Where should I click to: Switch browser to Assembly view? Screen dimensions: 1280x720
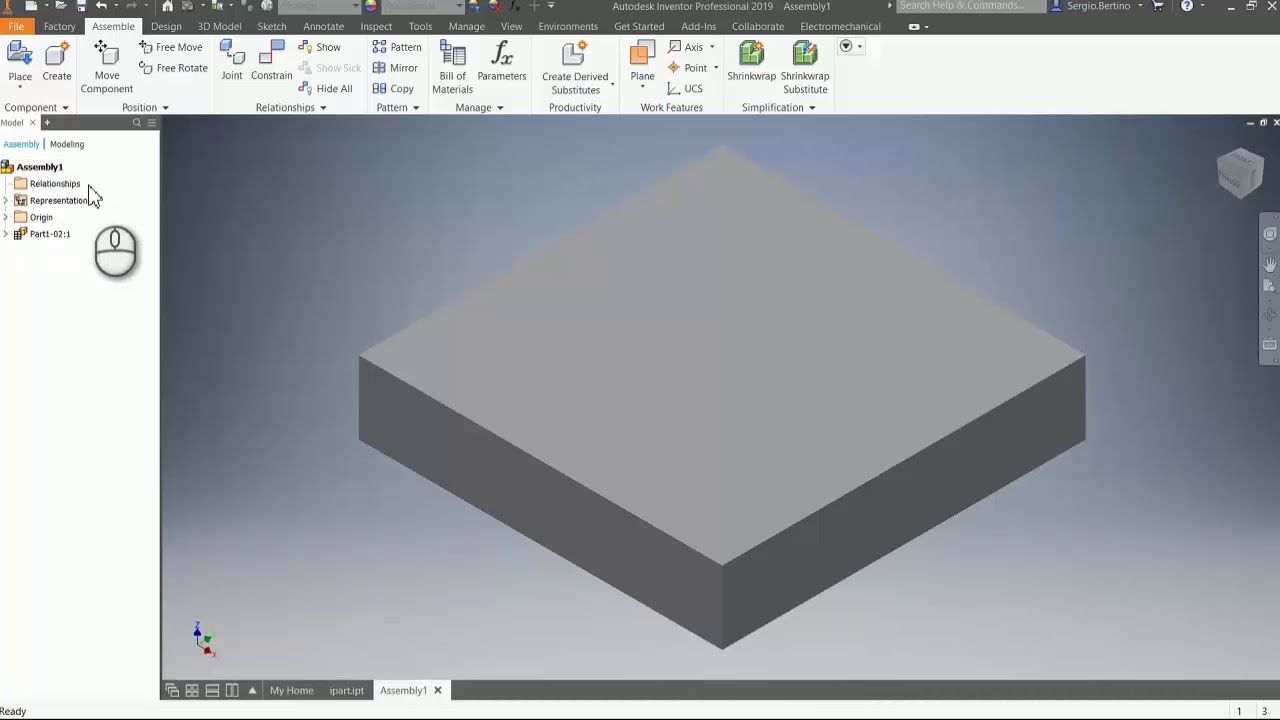tap(21, 145)
